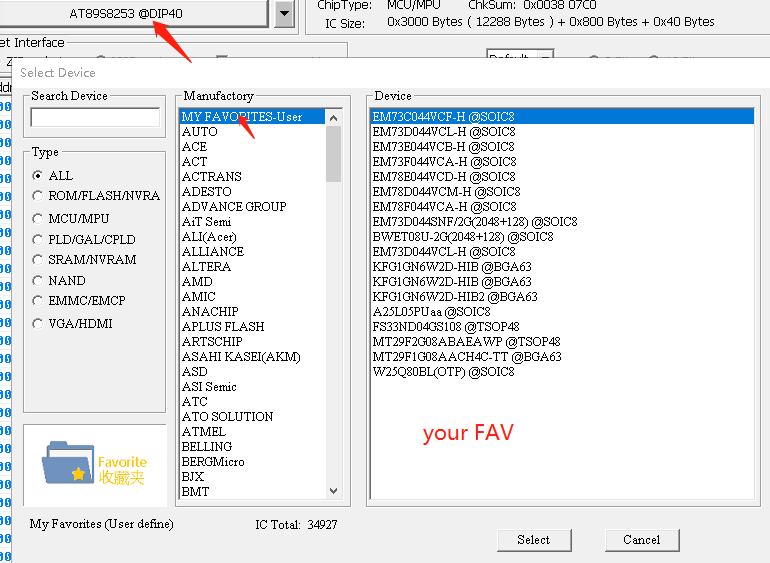
Task: Choose ATMEL from the manufacturer list
Action: coord(204,432)
